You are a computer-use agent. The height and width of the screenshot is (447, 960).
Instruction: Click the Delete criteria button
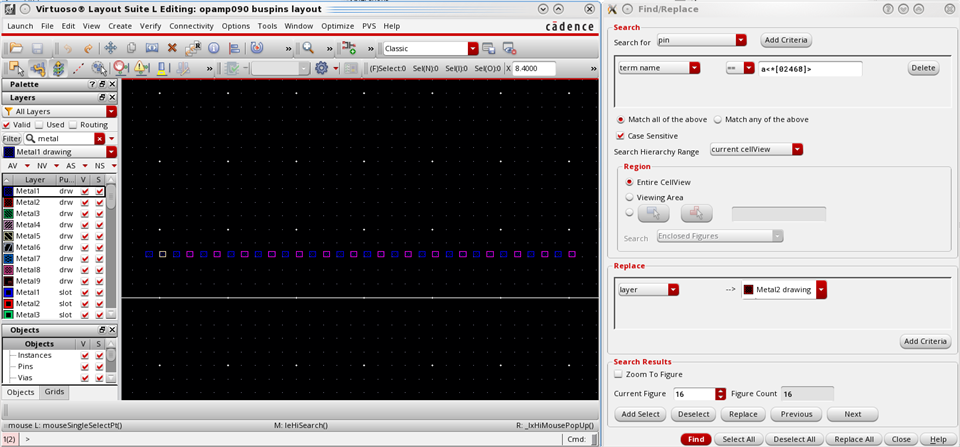click(923, 68)
